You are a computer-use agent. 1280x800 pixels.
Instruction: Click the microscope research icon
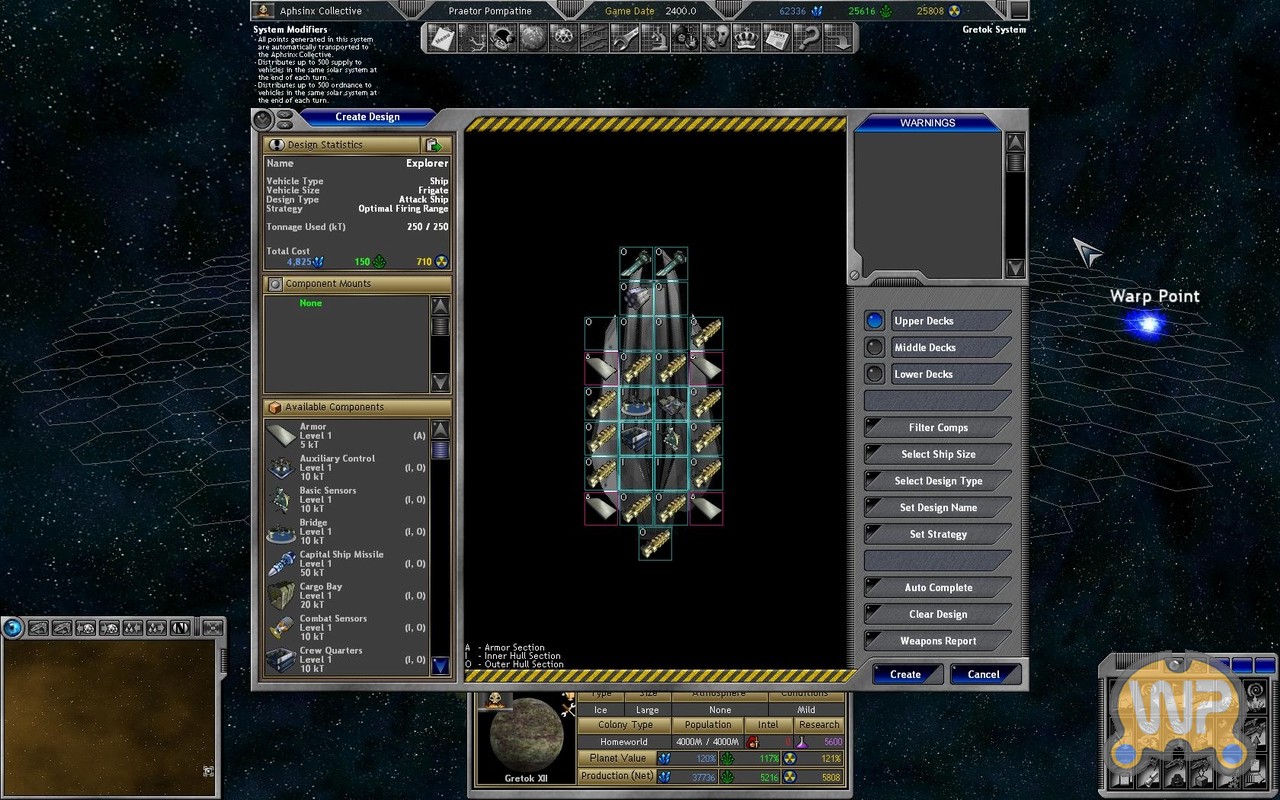pos(655,39)
